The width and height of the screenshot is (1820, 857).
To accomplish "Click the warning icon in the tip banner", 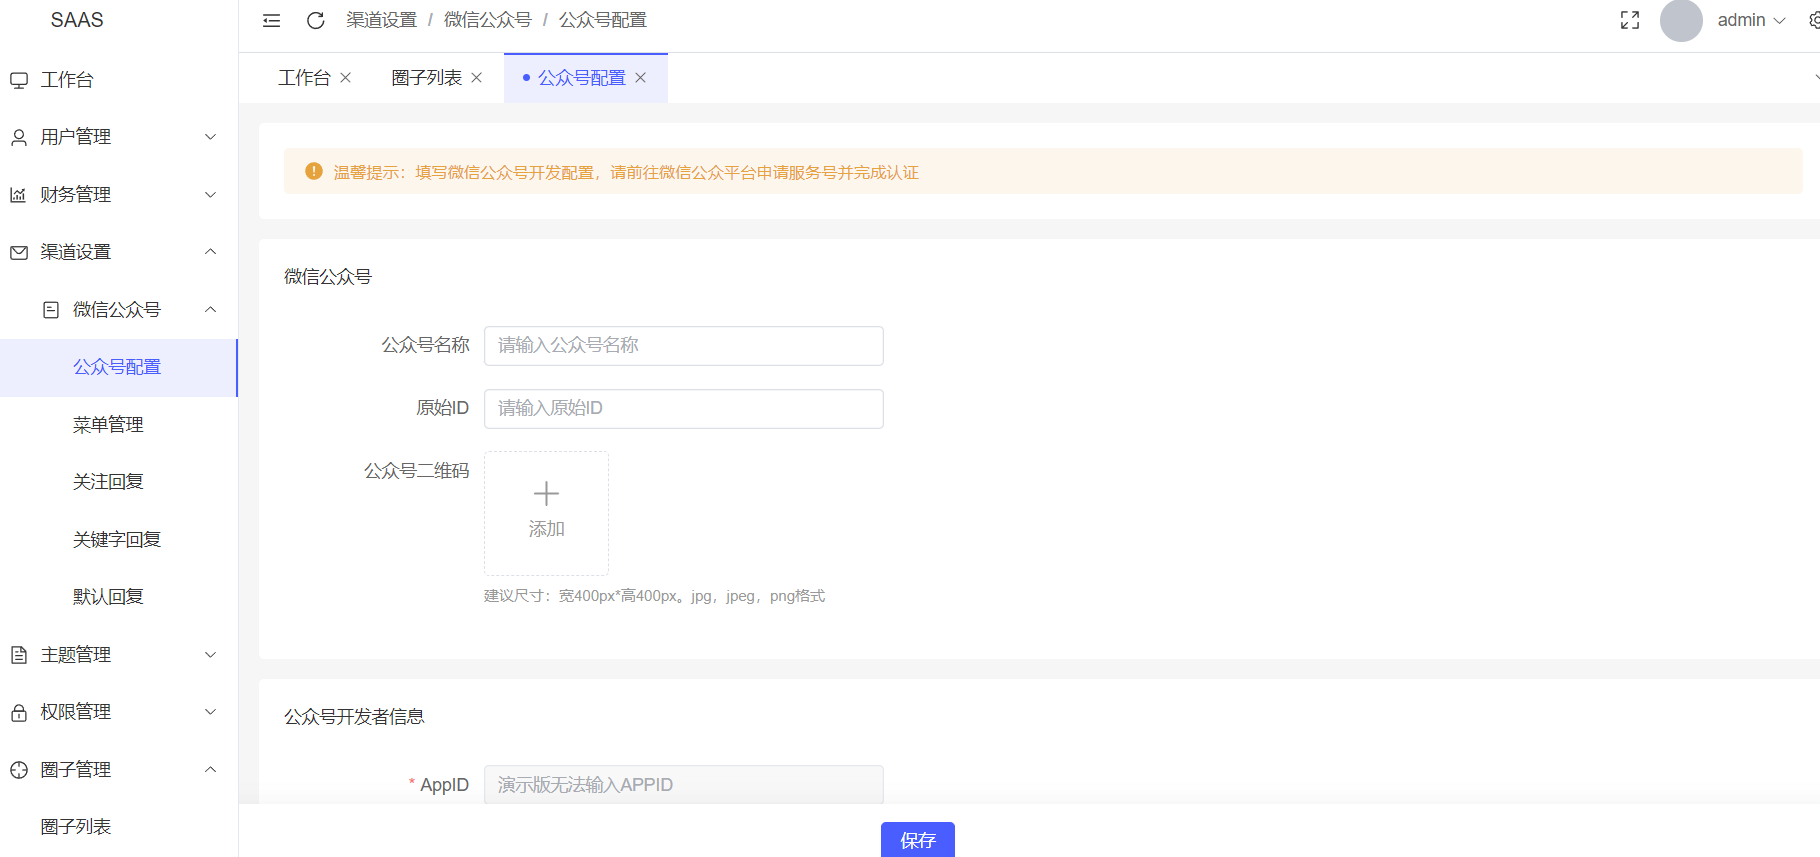I will (314, 171).
